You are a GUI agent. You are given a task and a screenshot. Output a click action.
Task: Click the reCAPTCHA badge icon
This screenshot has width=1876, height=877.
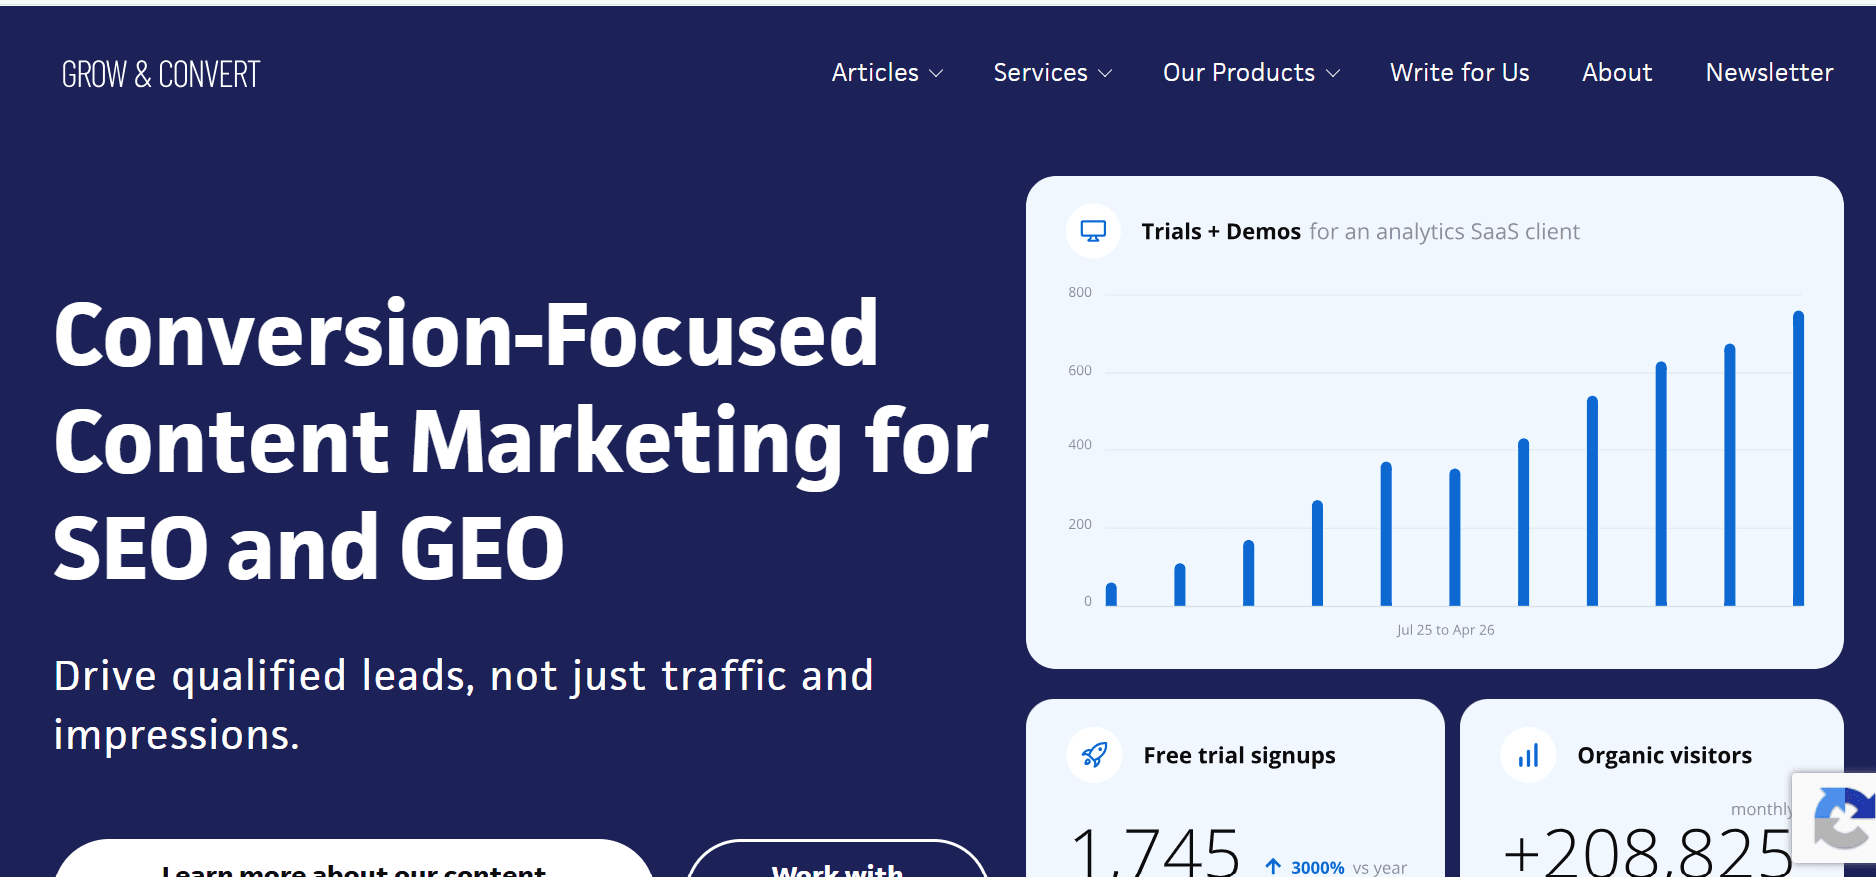click(1843, 818)
